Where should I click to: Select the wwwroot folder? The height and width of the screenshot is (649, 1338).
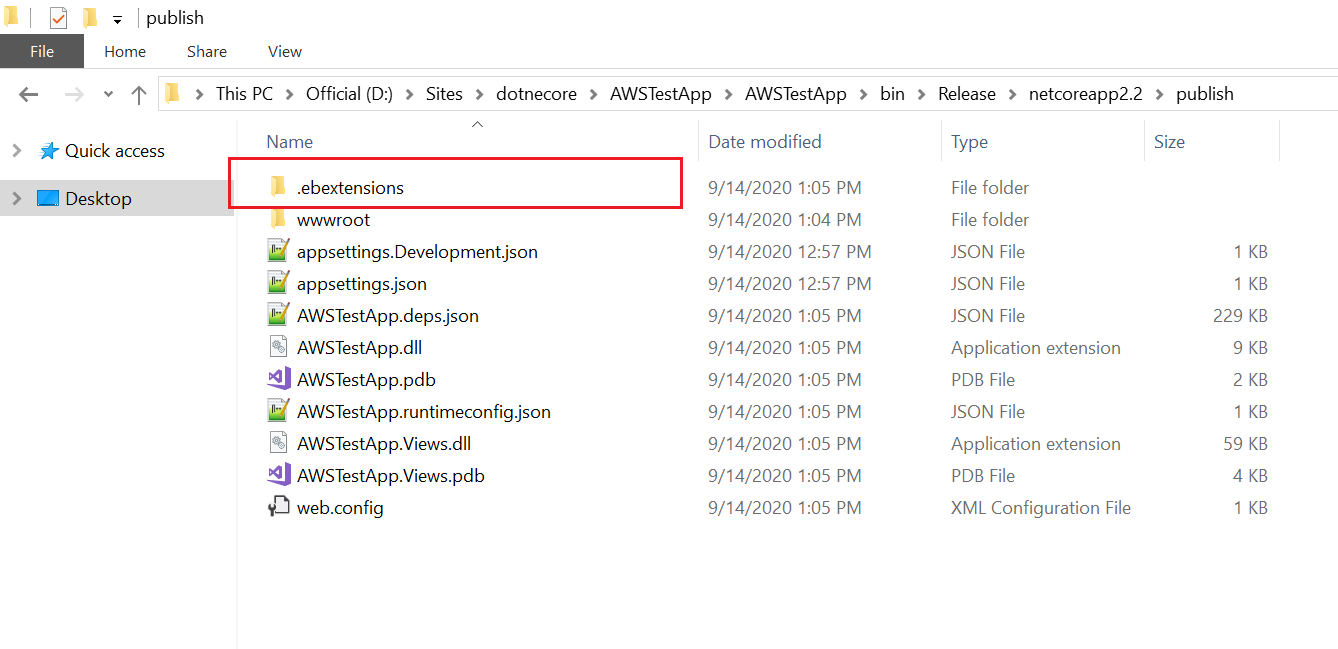tap(333, 220)
